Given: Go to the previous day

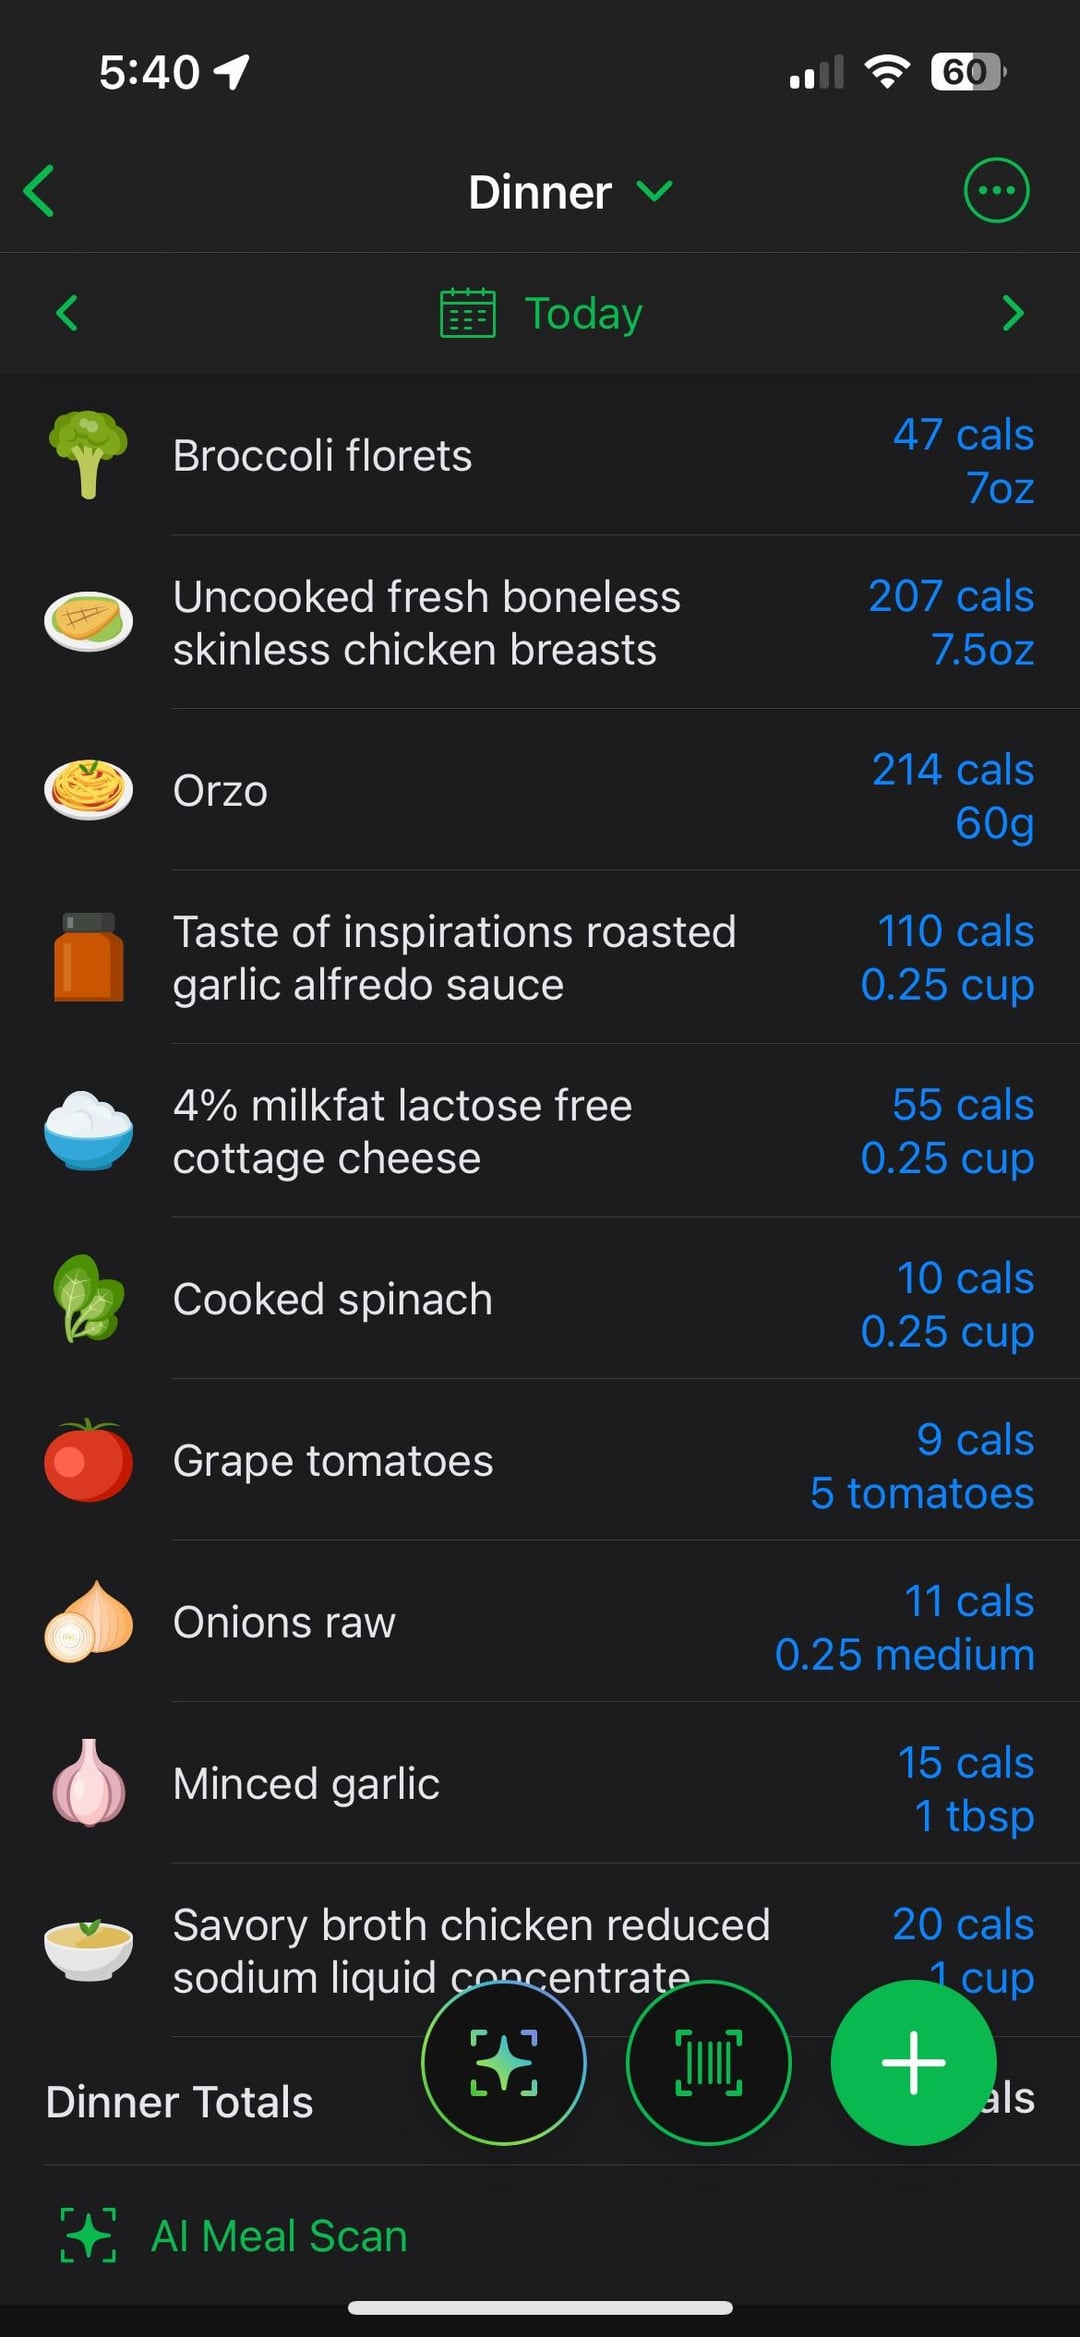Looking at the screenshot, I should click(67, 313).
